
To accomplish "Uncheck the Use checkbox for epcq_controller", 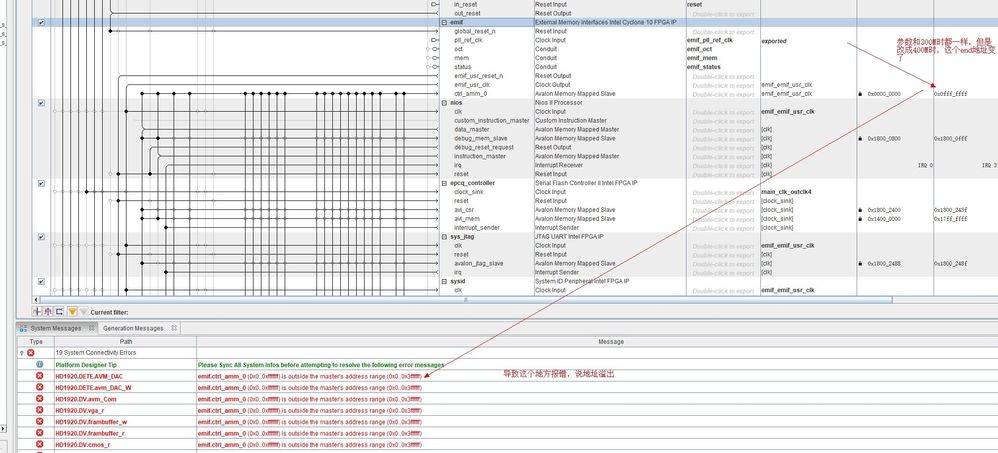I will click(x=41, y=183).
